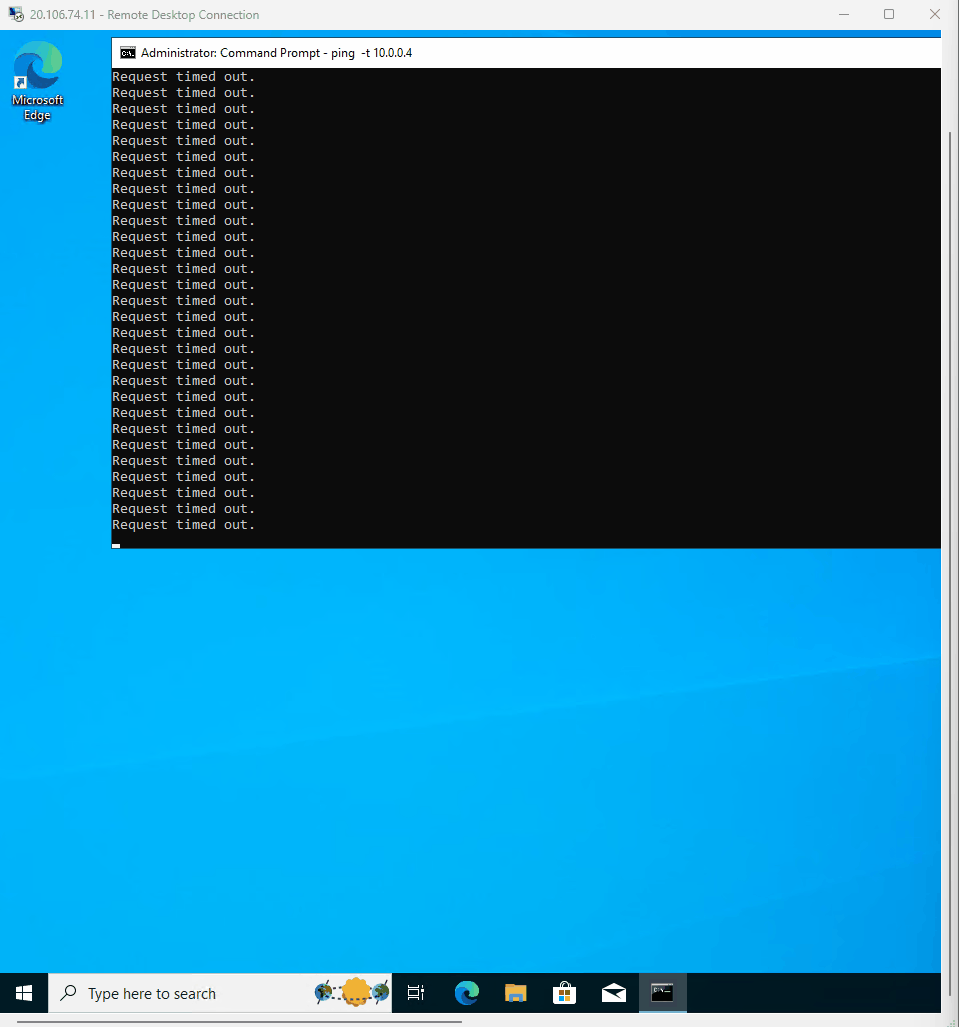This screenshot has height=1027, width=959.
Task: Click the Command Prompt window title text
Action: tap(276, 53)
